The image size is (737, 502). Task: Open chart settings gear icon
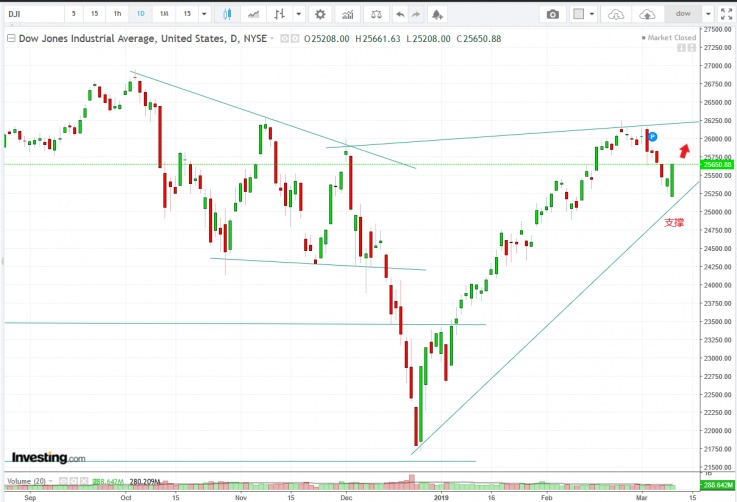[x=320, y=14]
